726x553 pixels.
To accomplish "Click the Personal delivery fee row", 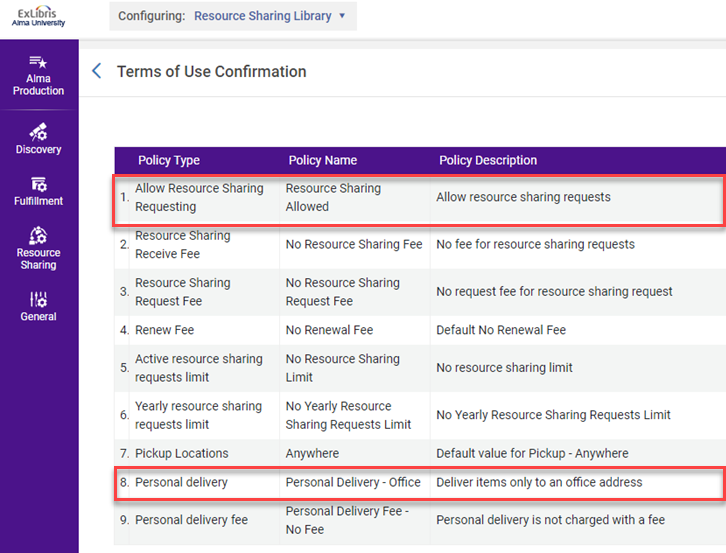I will [191, 520].
